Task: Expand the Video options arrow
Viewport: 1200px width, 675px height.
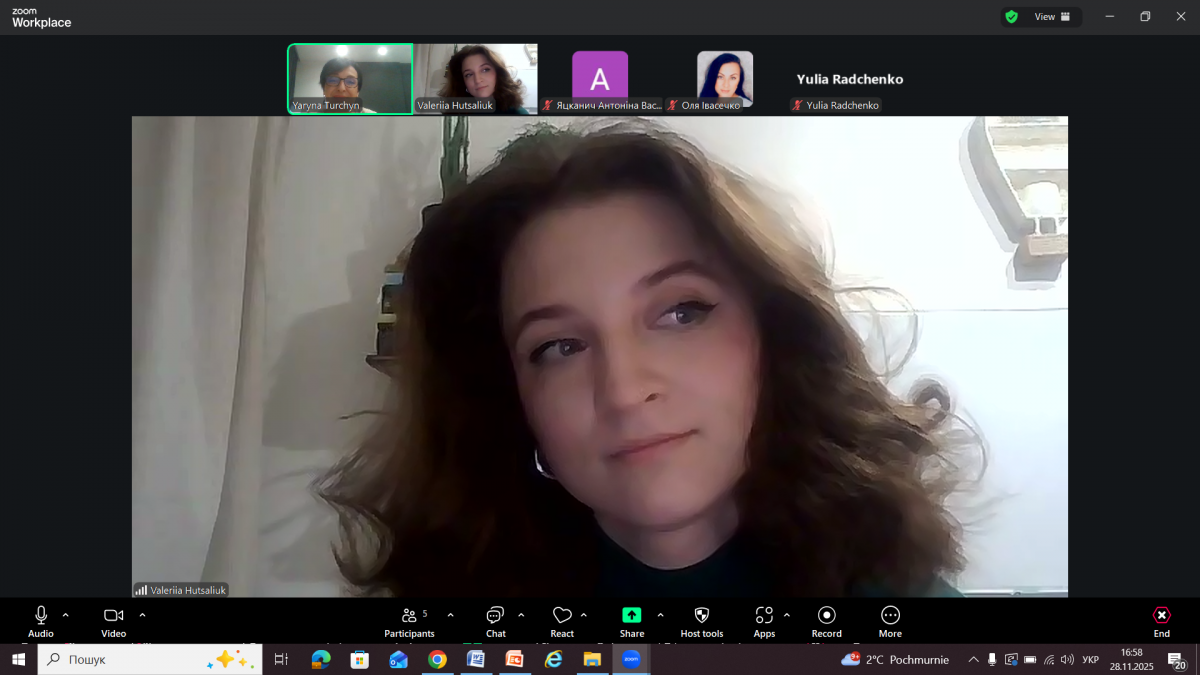Action: point(142,615)
